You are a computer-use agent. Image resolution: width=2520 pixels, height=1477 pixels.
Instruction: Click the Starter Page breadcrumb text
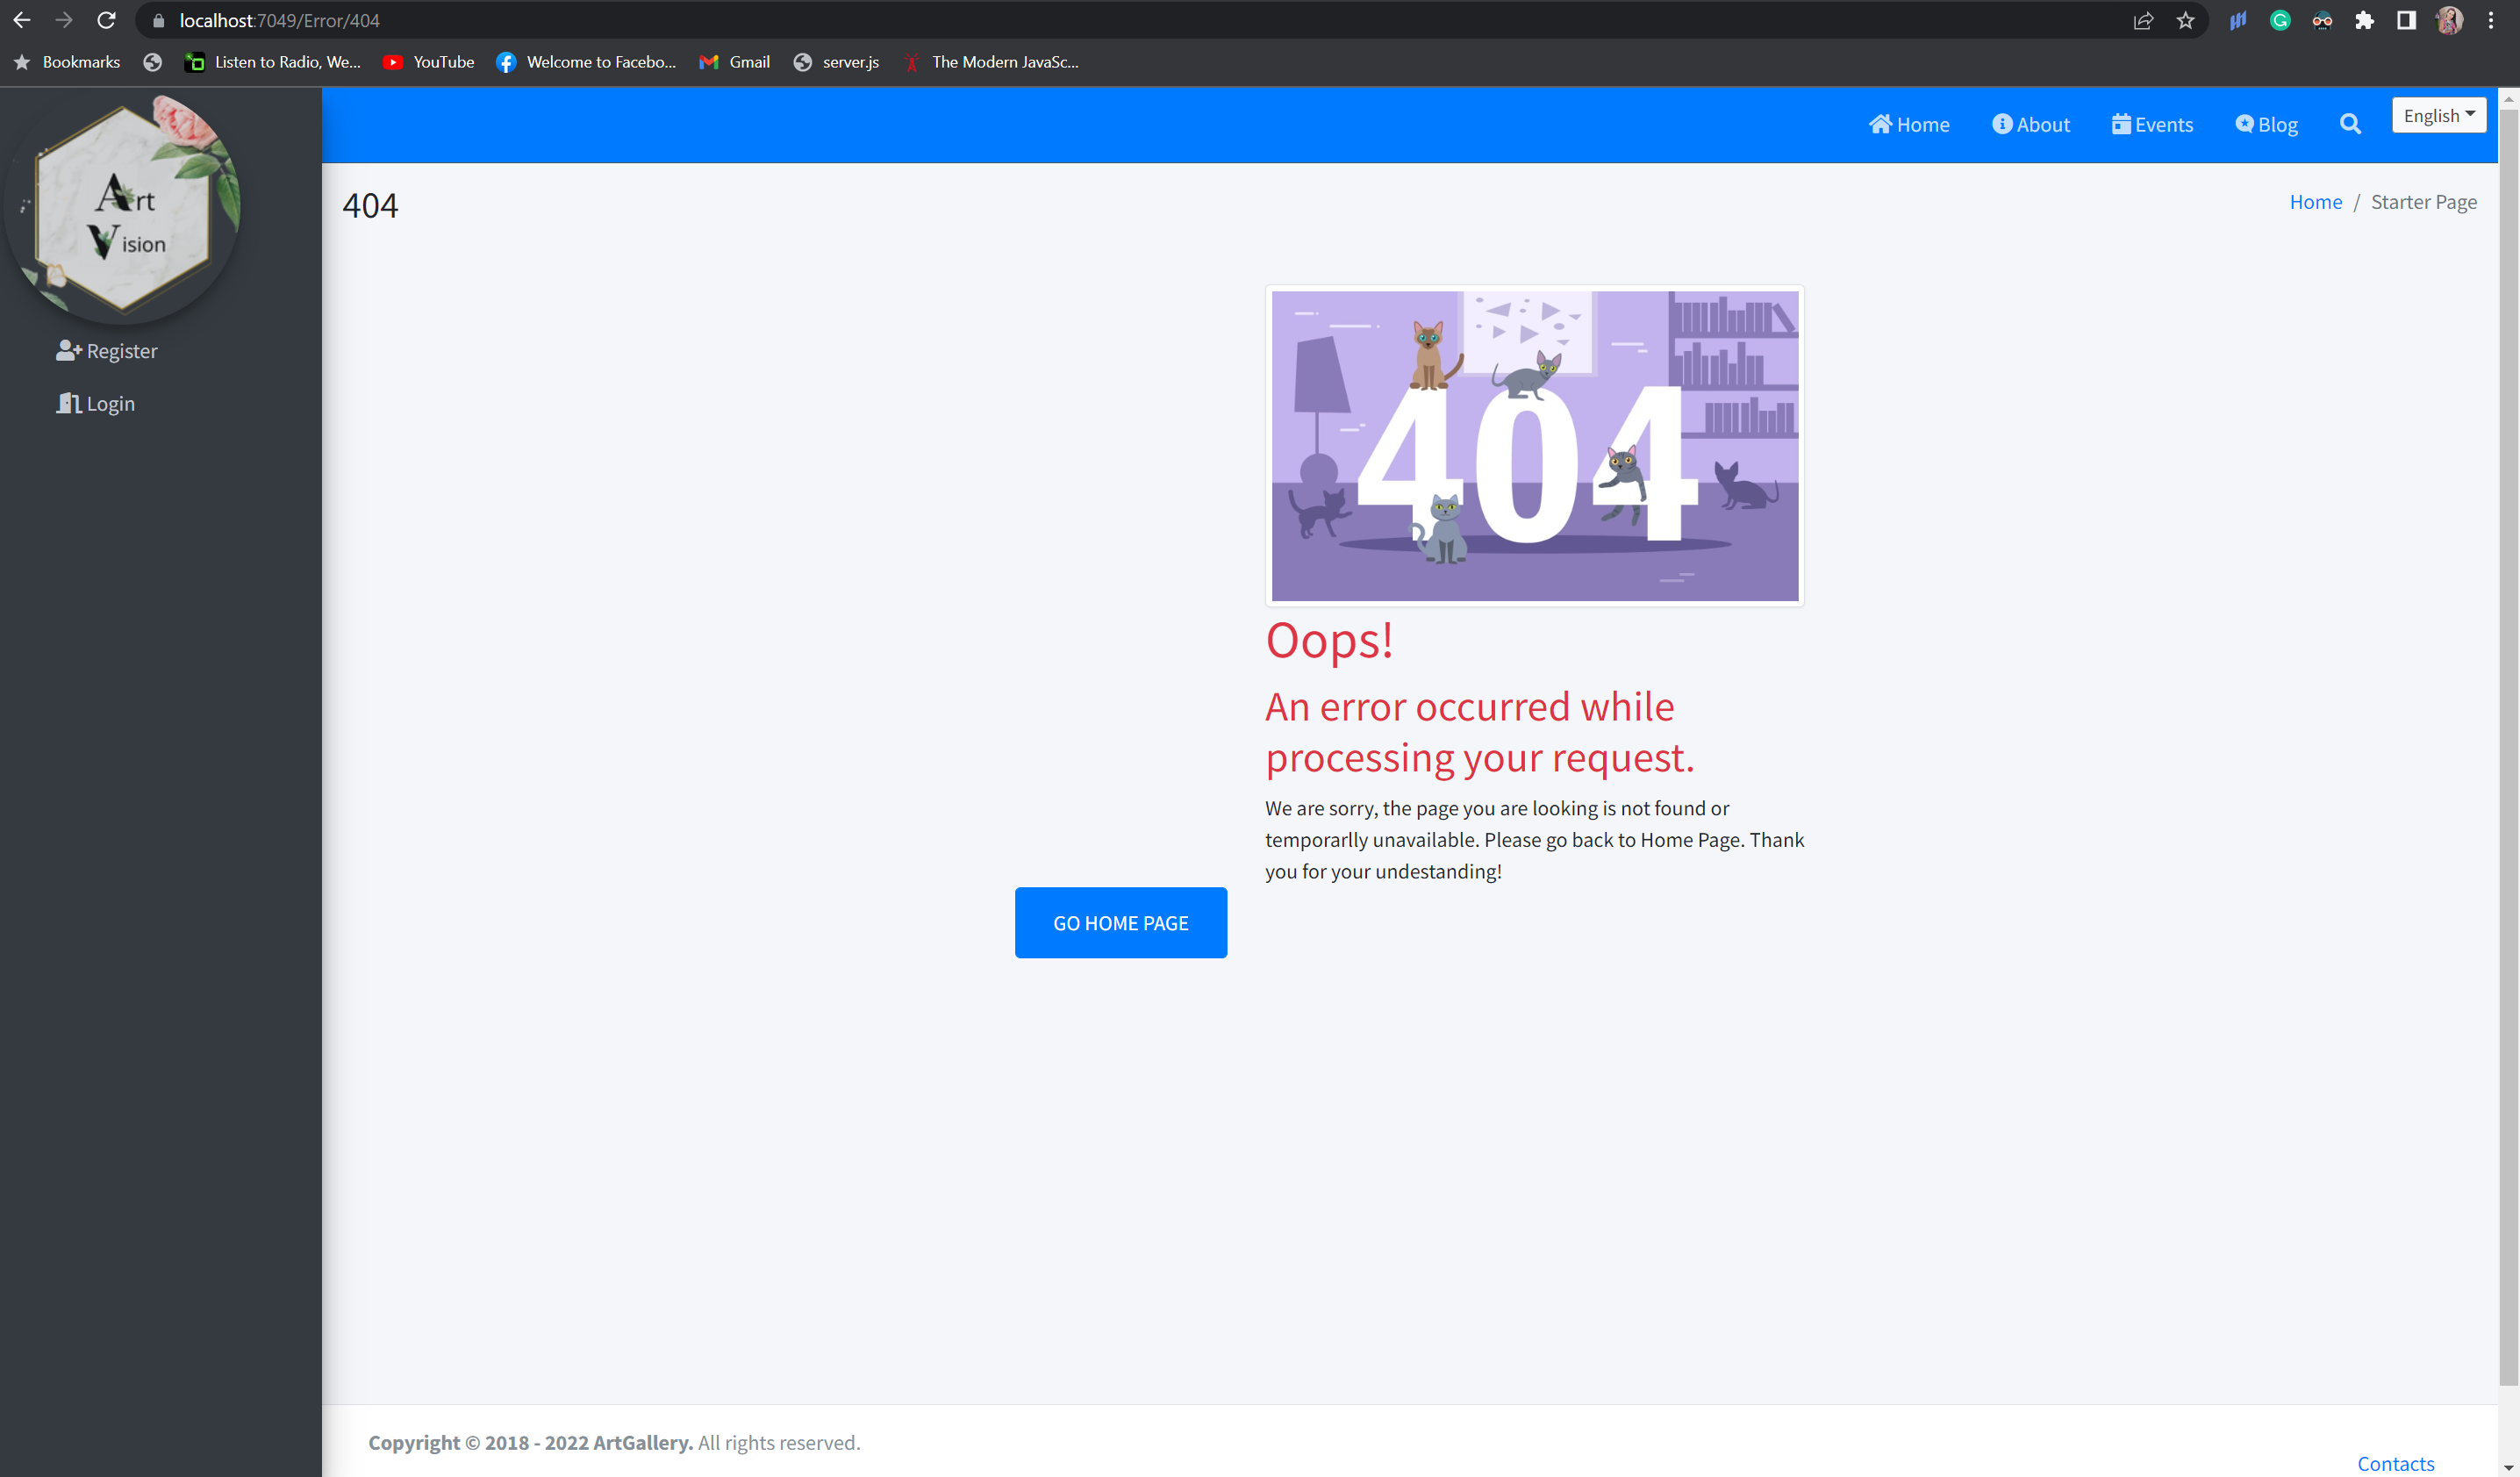point(2423,202)
